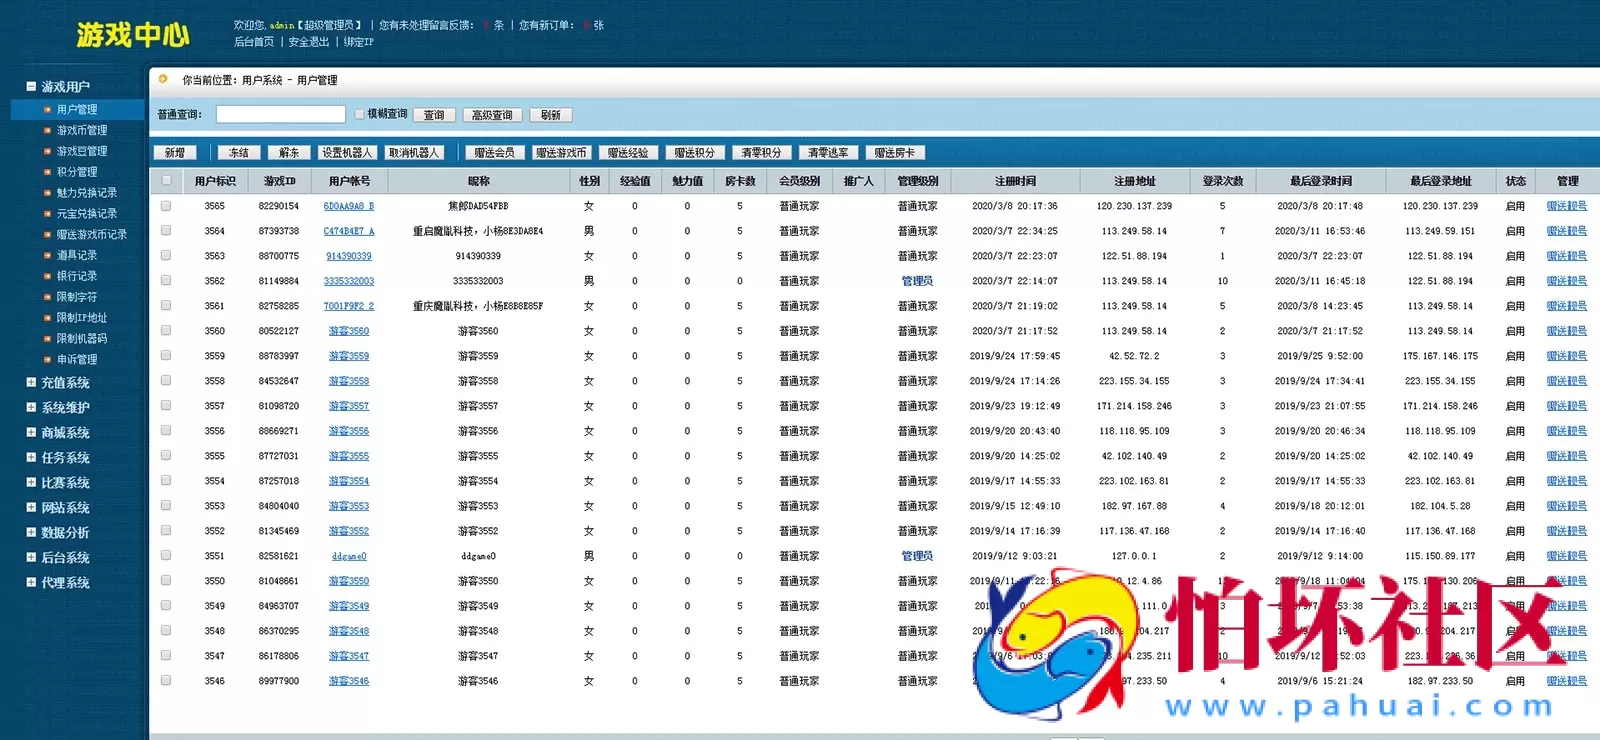The width and height of the screenshot is (1600, 740).
Task: Expand the 代理系统 section
Action: pos(32,583)
